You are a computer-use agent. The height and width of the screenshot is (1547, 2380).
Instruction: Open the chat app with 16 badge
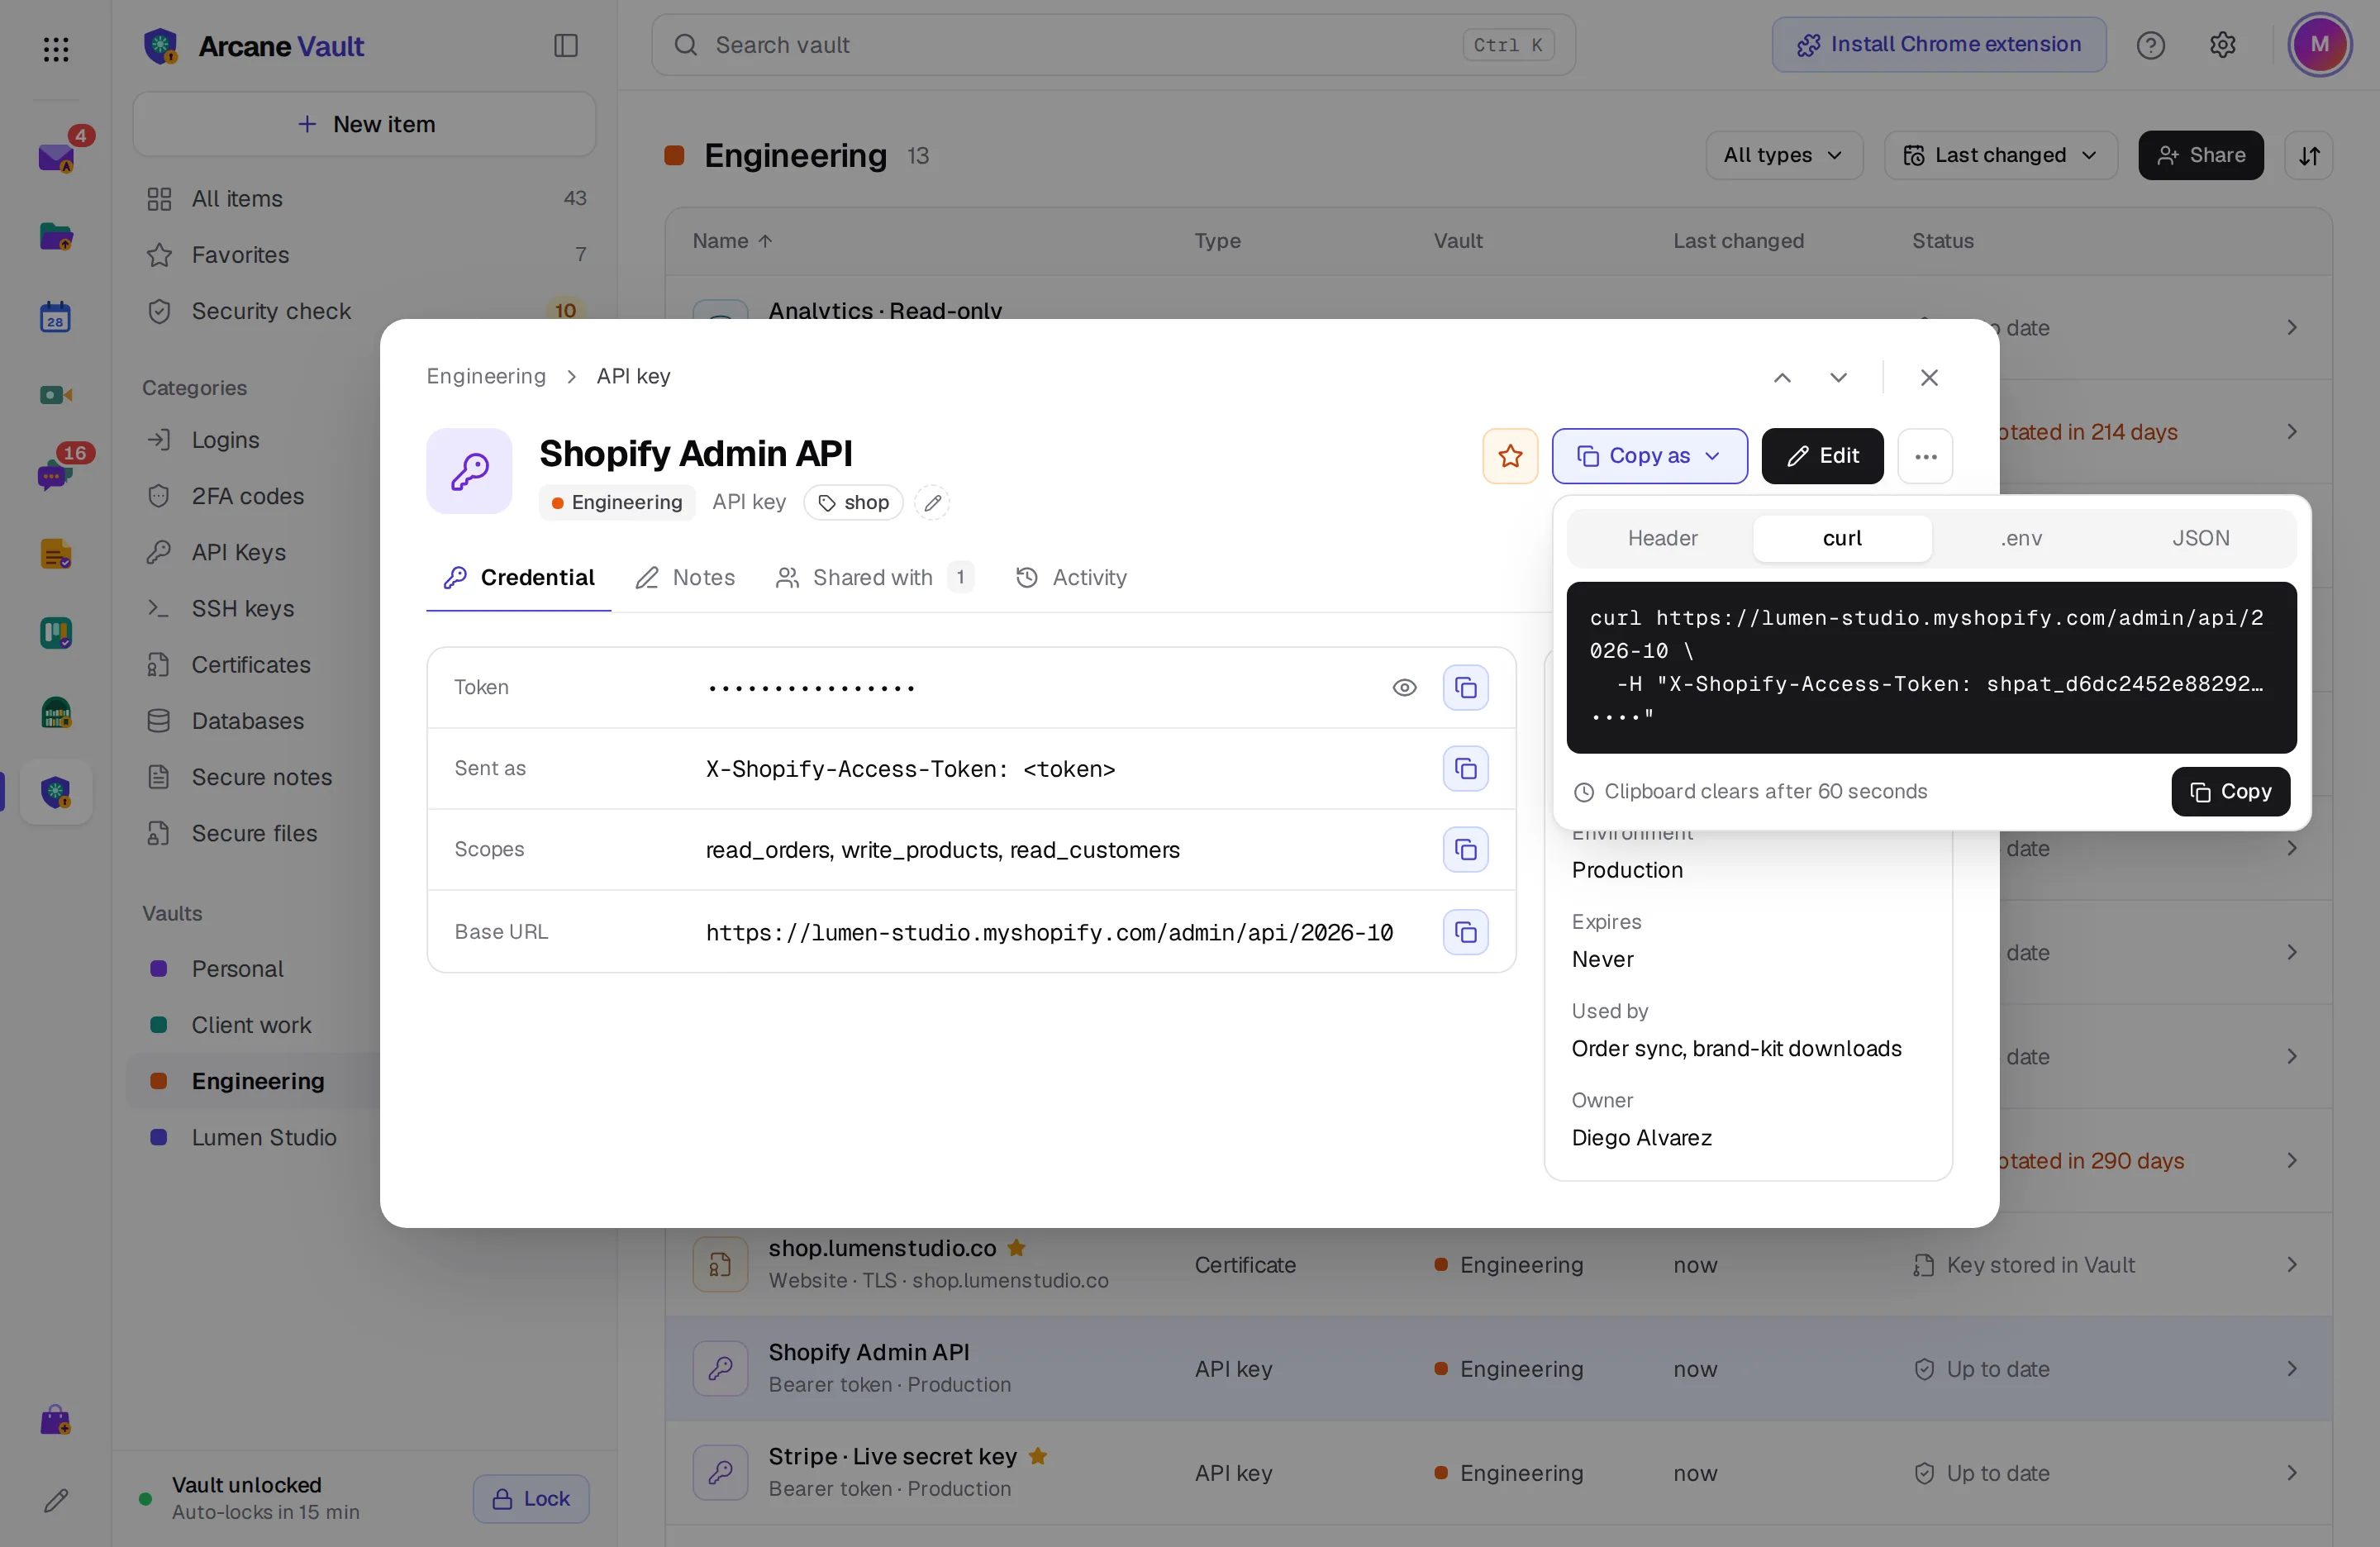[x=55, y=475]
